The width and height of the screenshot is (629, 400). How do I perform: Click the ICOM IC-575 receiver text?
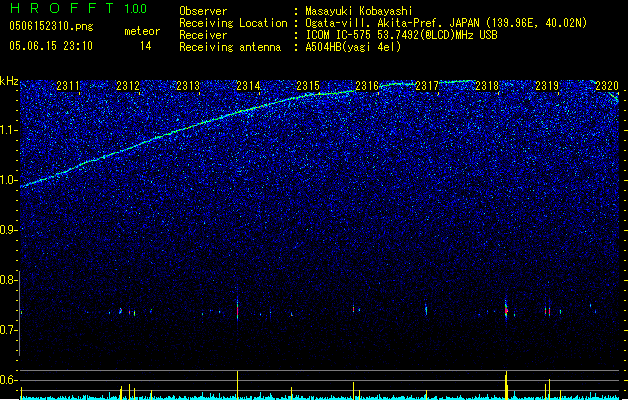[401, 35]
